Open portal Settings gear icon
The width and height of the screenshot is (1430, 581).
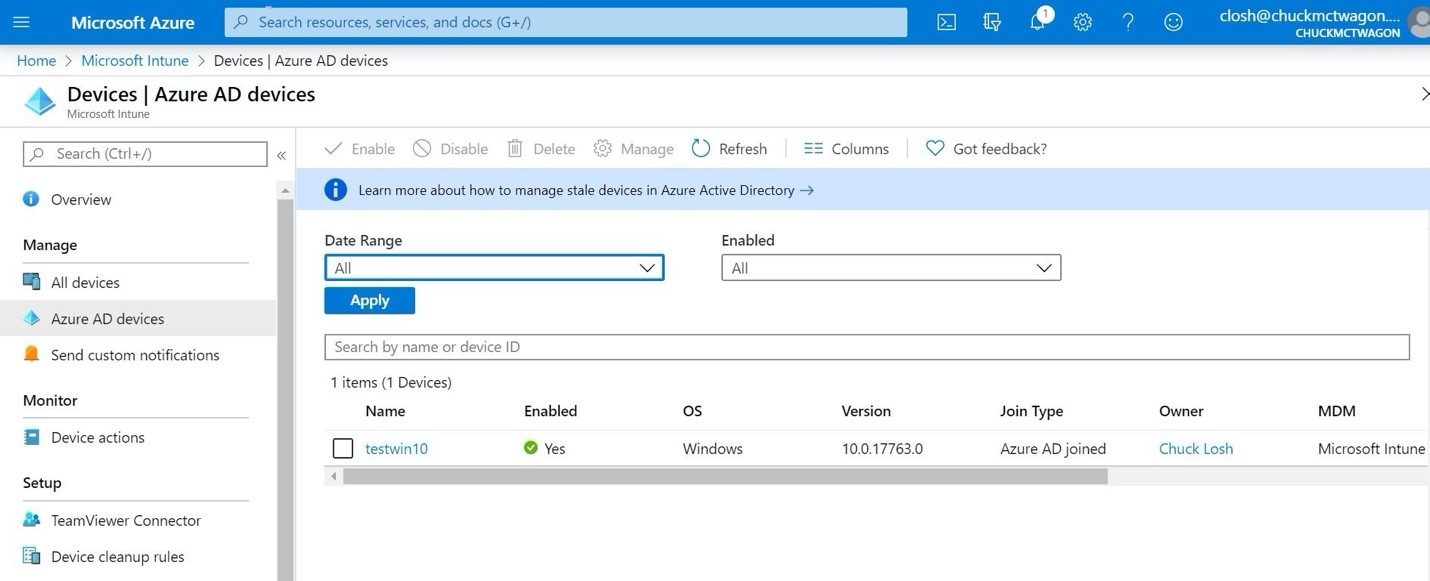pos(1083,22)
